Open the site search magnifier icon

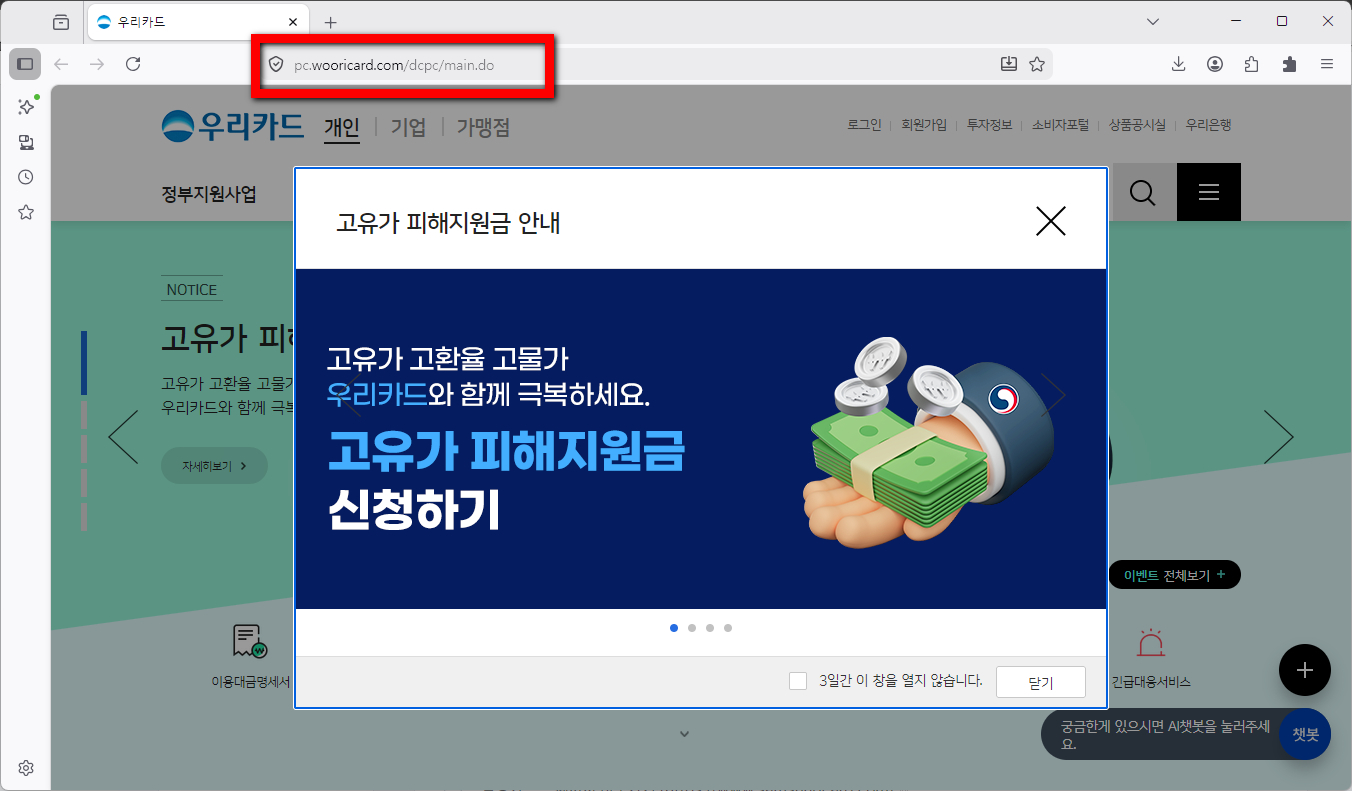1143,192
